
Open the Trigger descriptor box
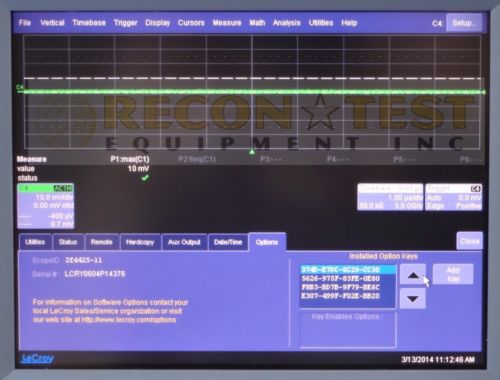tap(454, 197)
